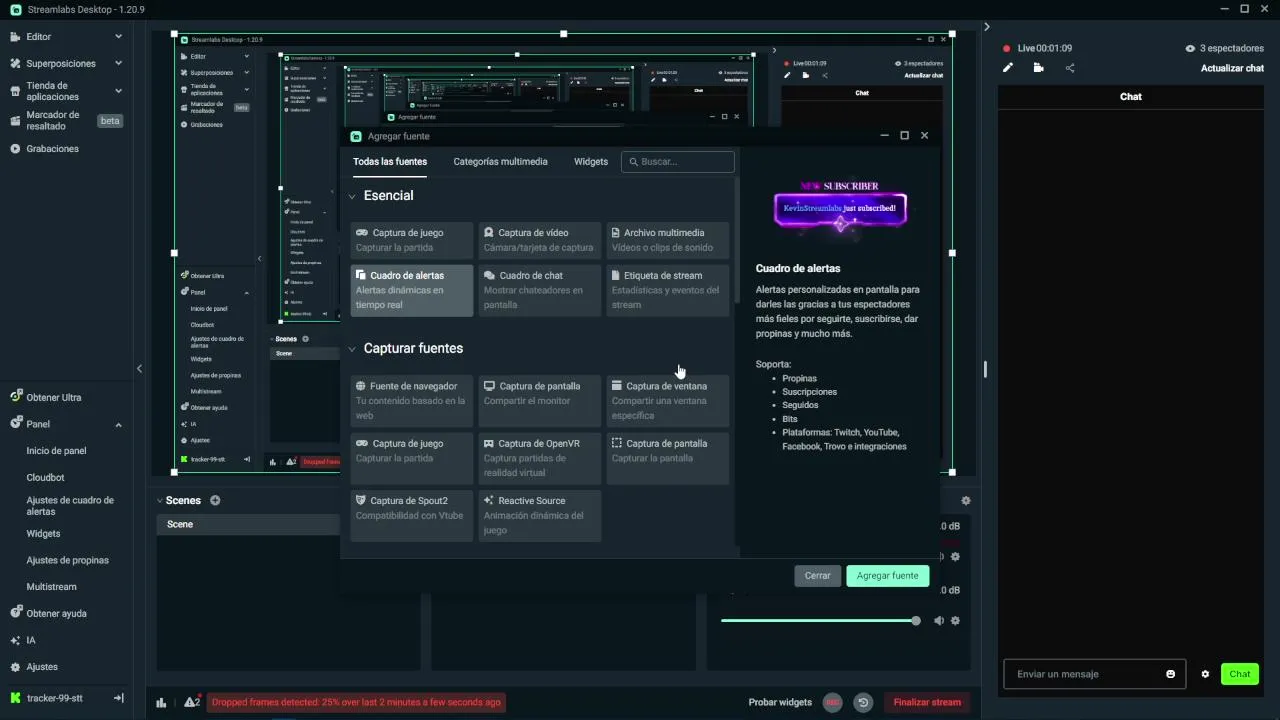Switch to Categorías multimedia tab
Screen dimensions: 1280x720
click(x=500, y=162)
